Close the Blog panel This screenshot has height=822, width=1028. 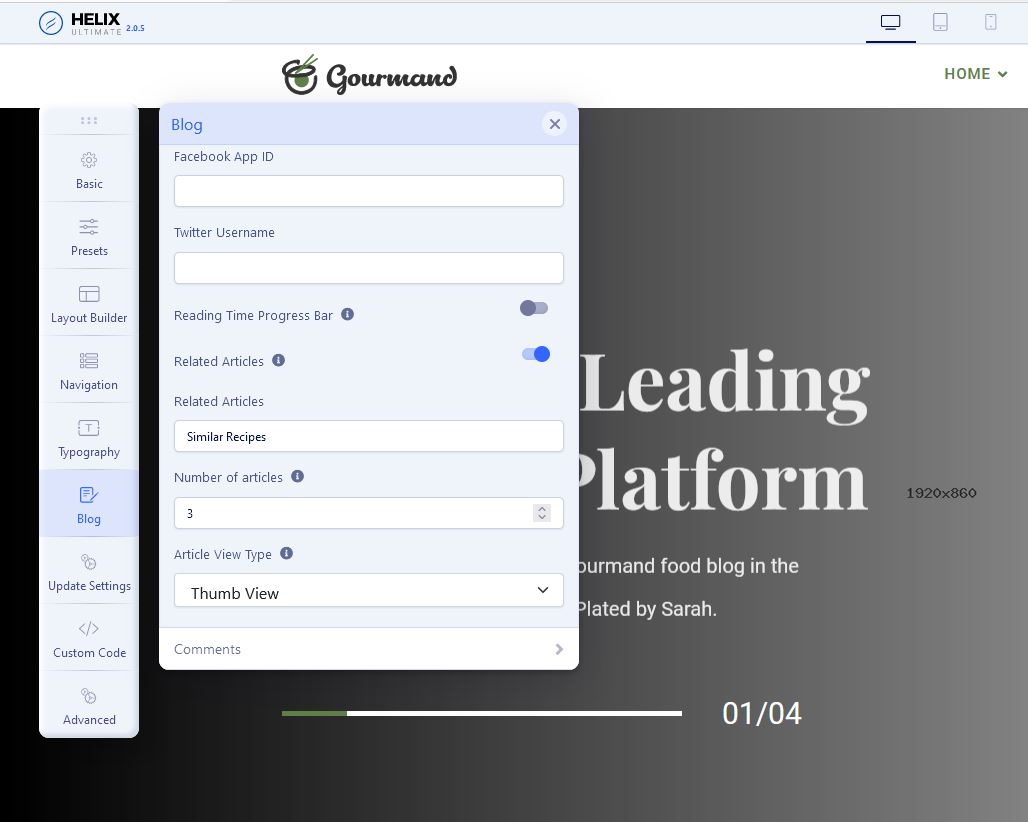[x=554, y=124]
